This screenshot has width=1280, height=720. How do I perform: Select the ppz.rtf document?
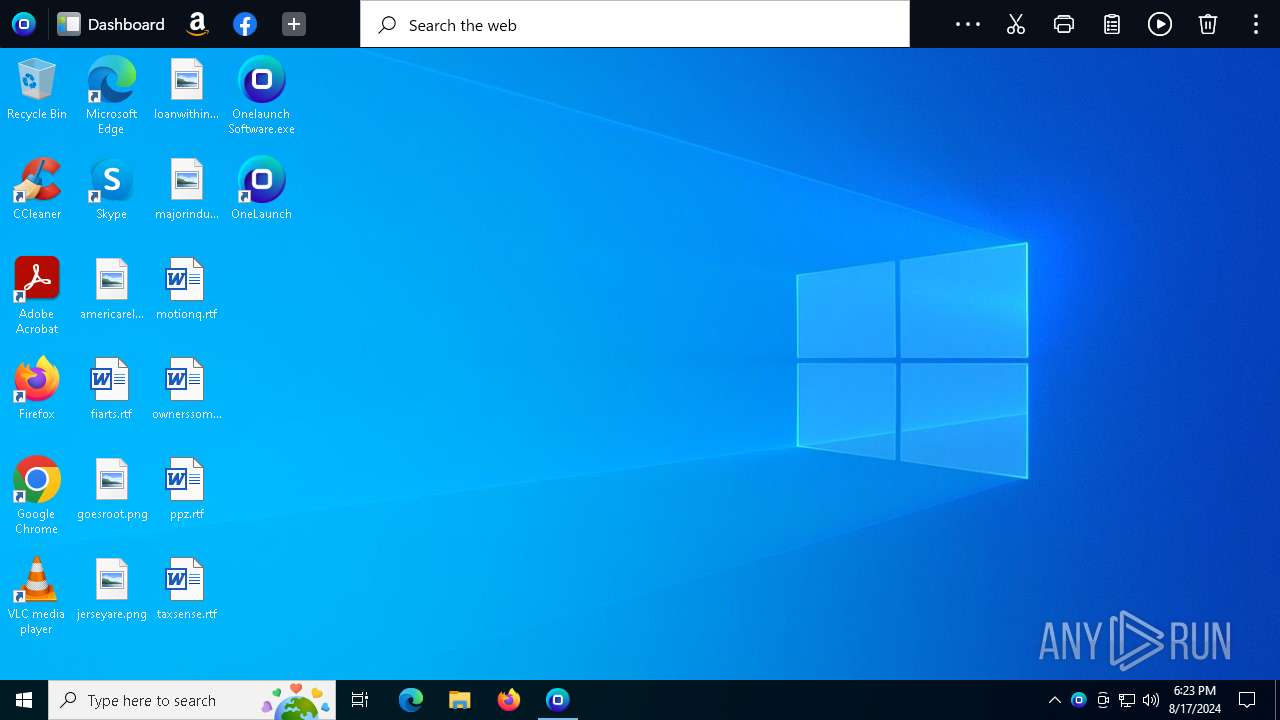click(x=187, y=489)
